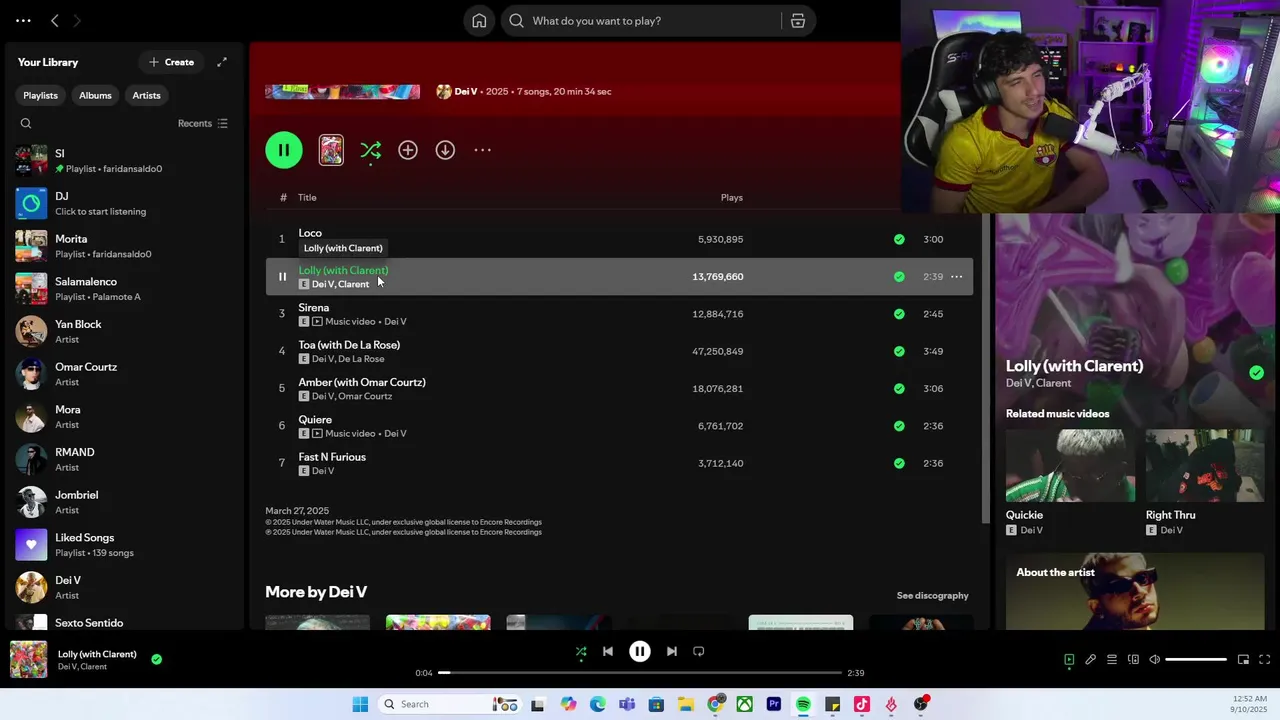Select the Loco track title

tap(310, 233)
